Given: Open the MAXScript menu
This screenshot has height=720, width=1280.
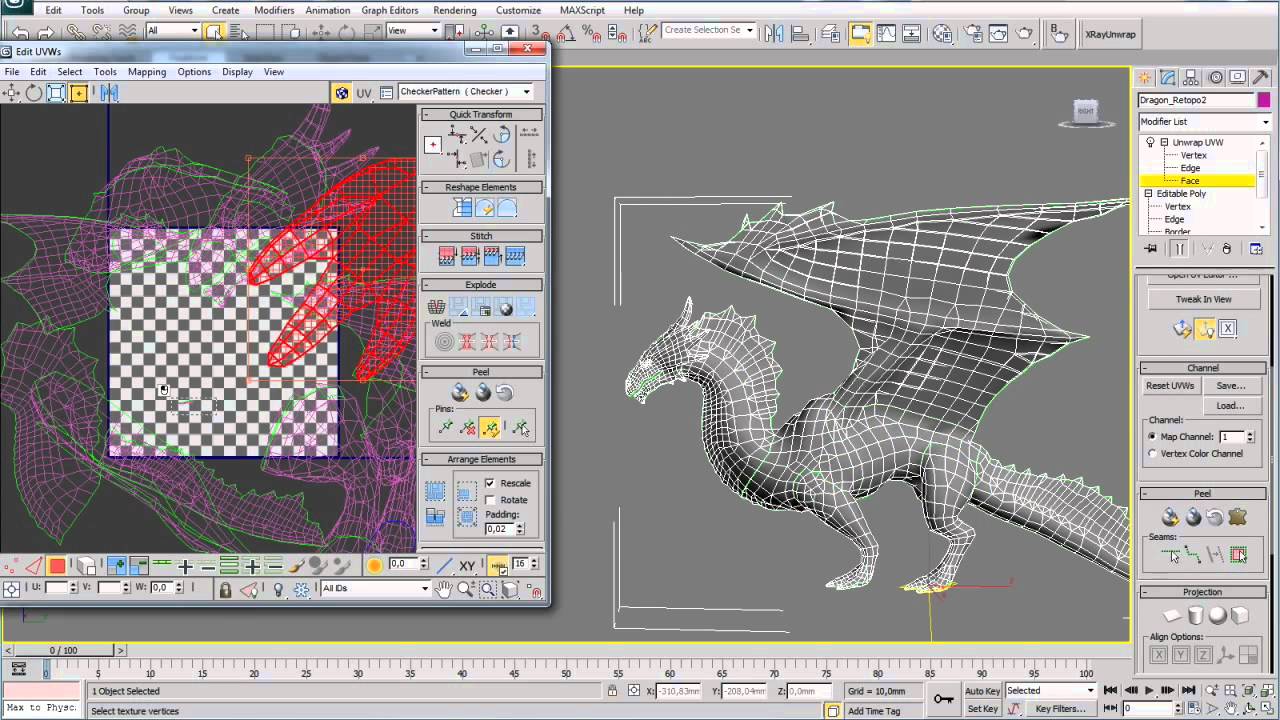Looking at the screenshot, I should [x=582, y=10].
